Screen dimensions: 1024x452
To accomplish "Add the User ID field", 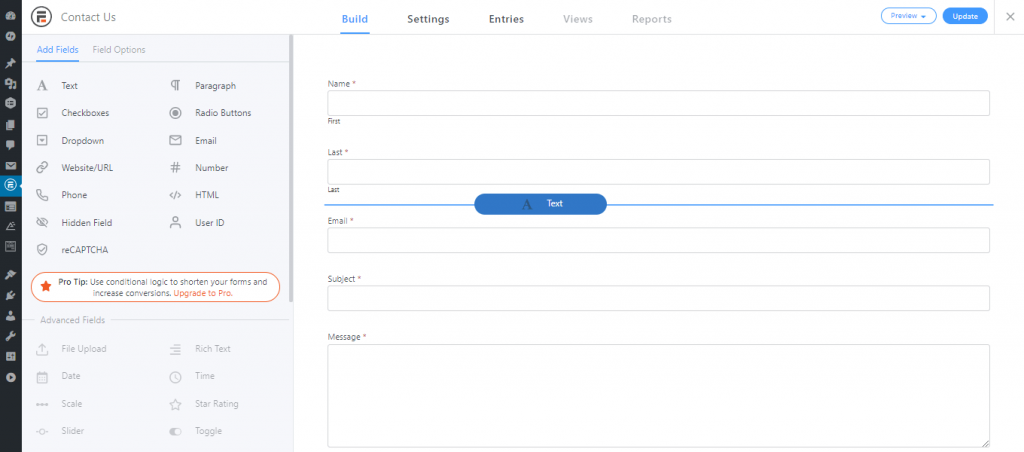I will pos(197,223).
